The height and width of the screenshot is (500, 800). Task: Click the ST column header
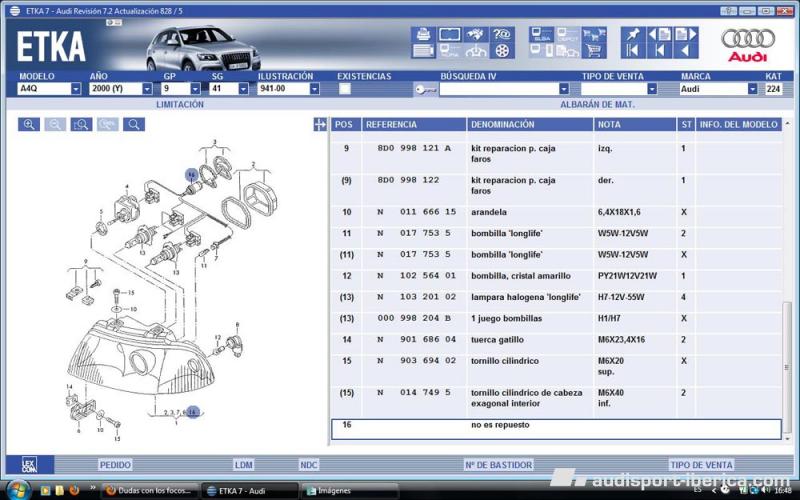coord(686,124)
